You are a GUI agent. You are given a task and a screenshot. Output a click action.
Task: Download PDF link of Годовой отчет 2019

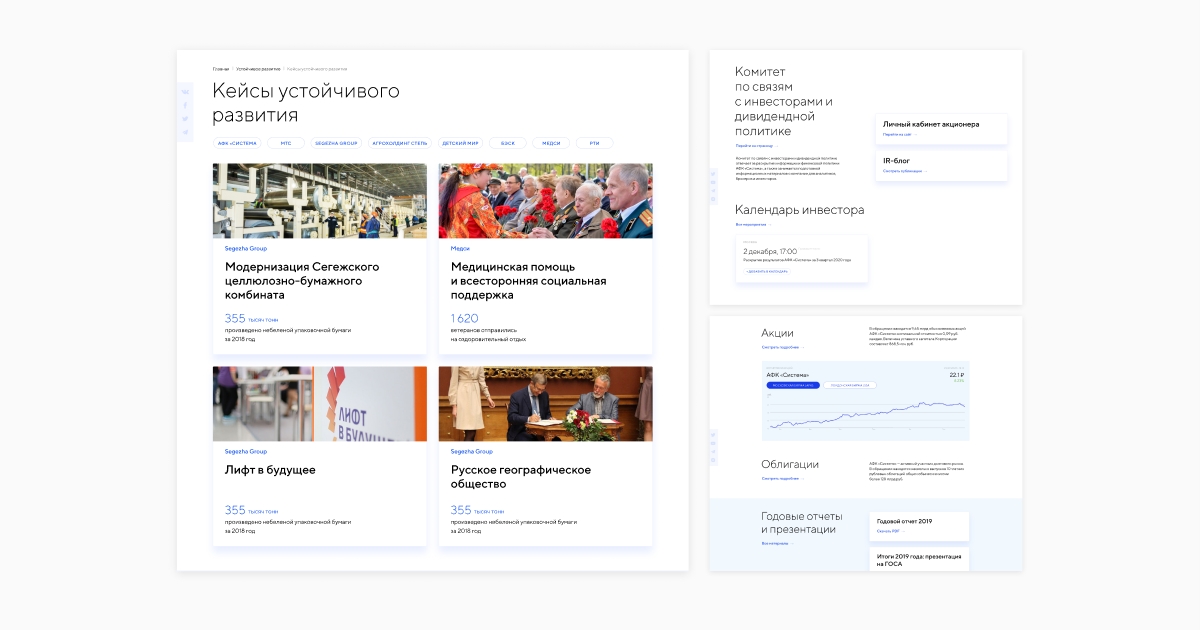(x=890, y=531)
